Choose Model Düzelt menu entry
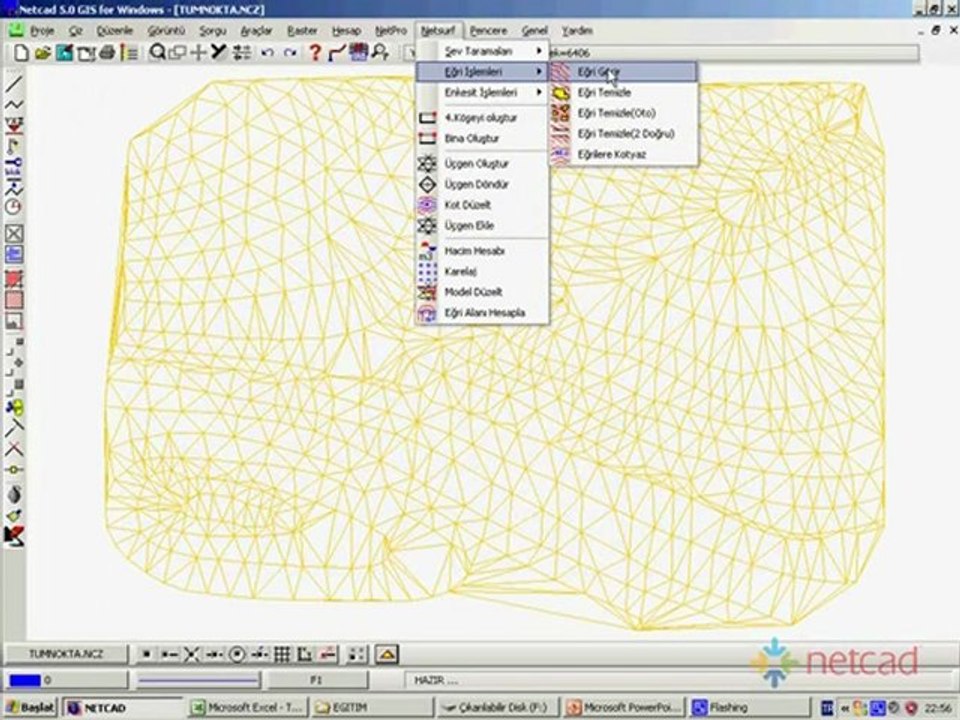Screen dimensions: 960x720 coord(482,292)
